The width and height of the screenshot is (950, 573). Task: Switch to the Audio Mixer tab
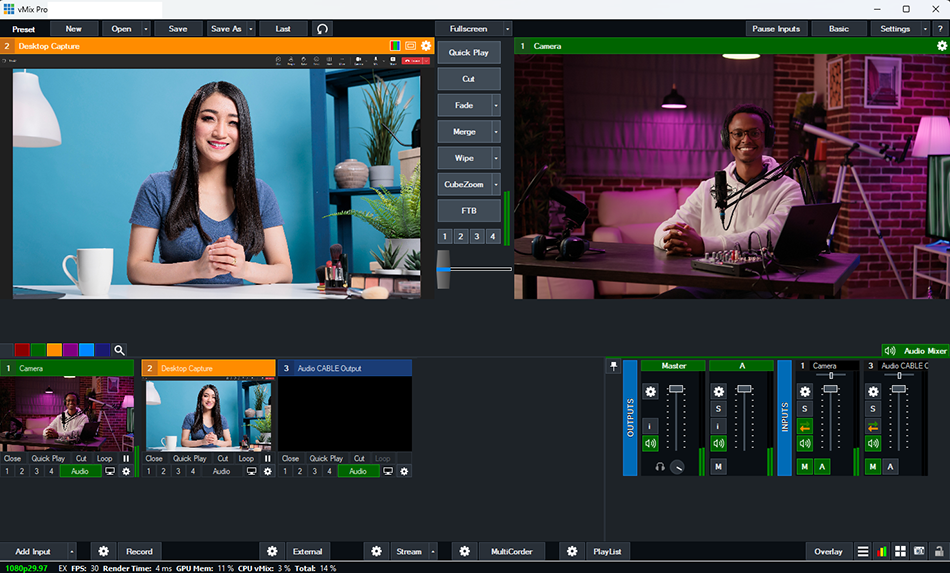(x=914, y=351)
